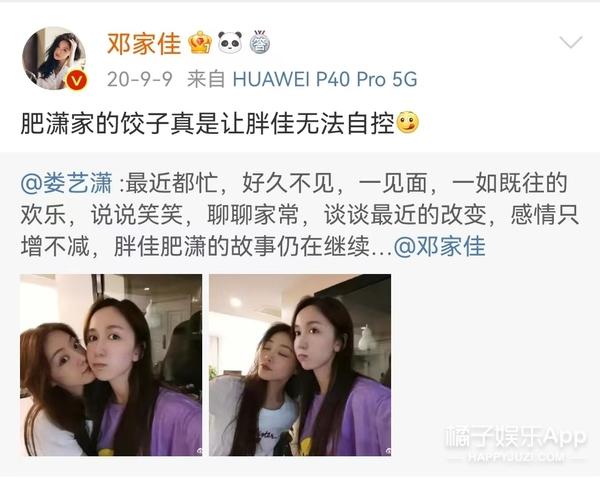Tap the live photo icon on first image
The height and width of the screenshot is (478, 600).
[x=199, y=452]
